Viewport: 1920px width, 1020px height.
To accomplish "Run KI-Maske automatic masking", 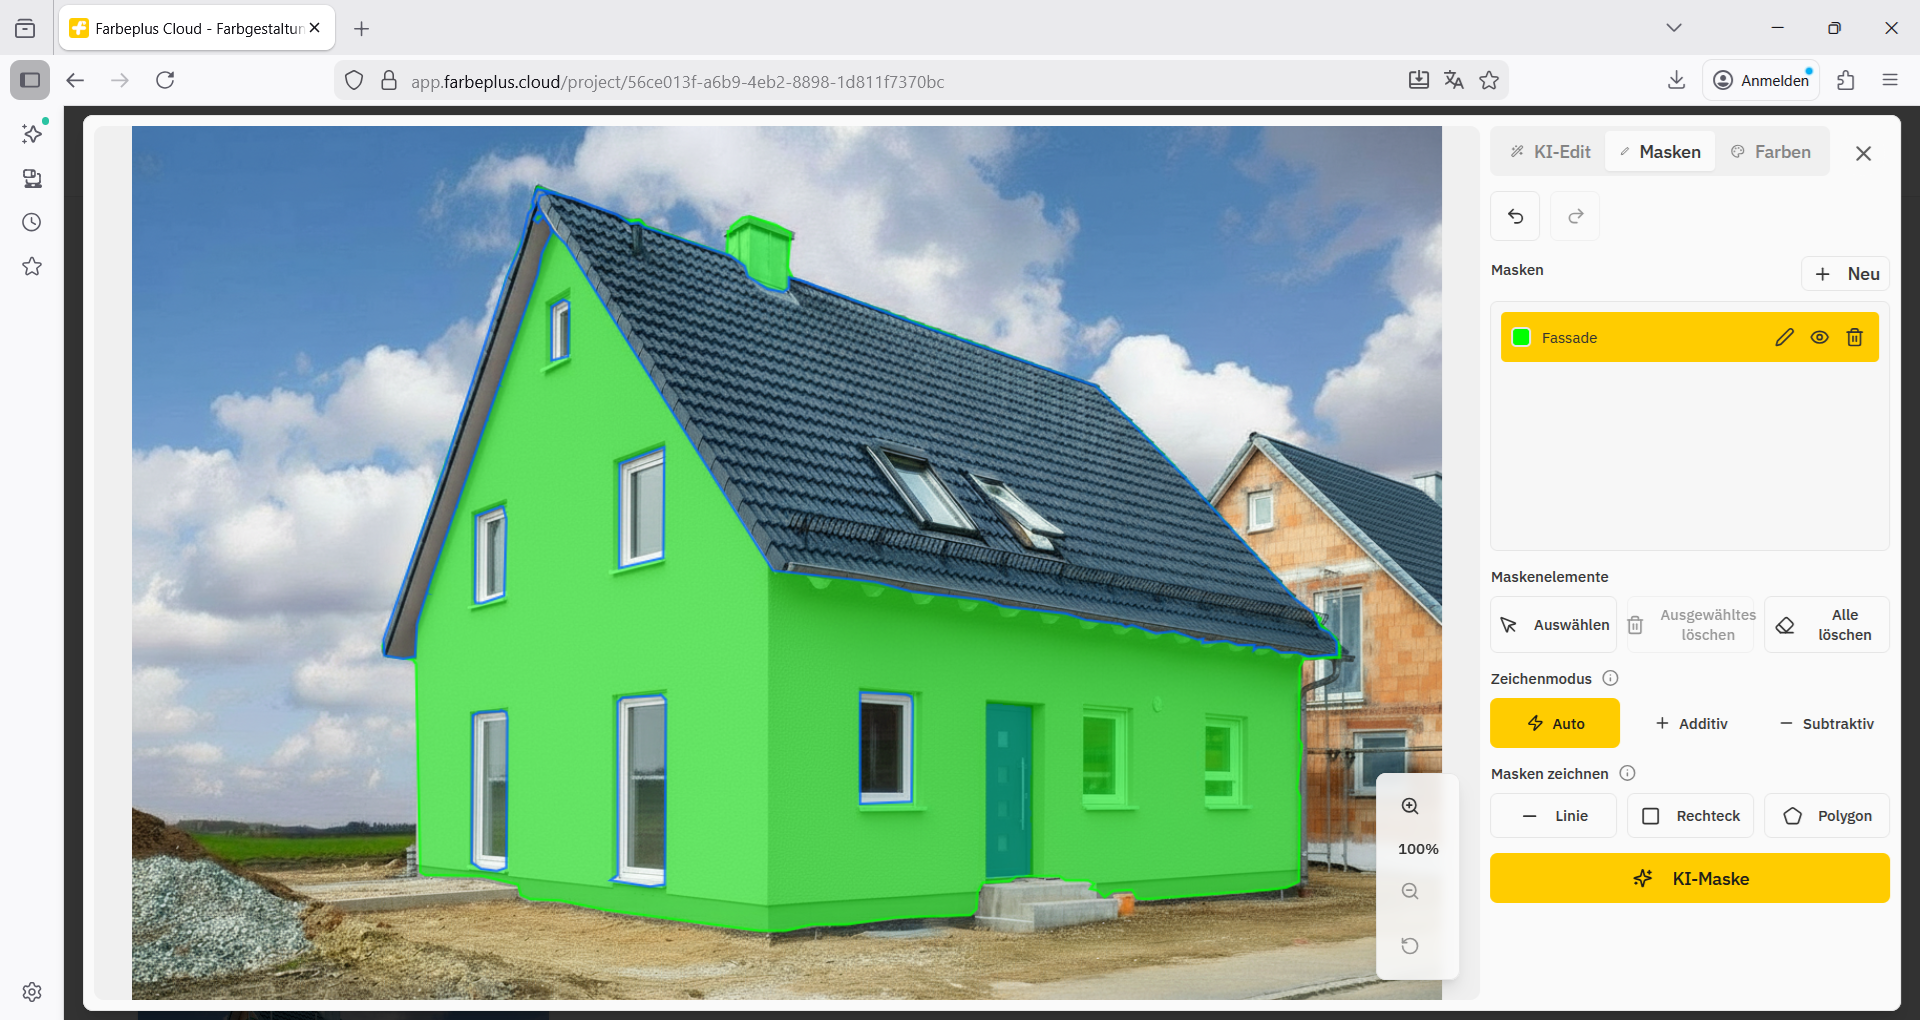I will pyautogui.click(x=1688, y=878).
